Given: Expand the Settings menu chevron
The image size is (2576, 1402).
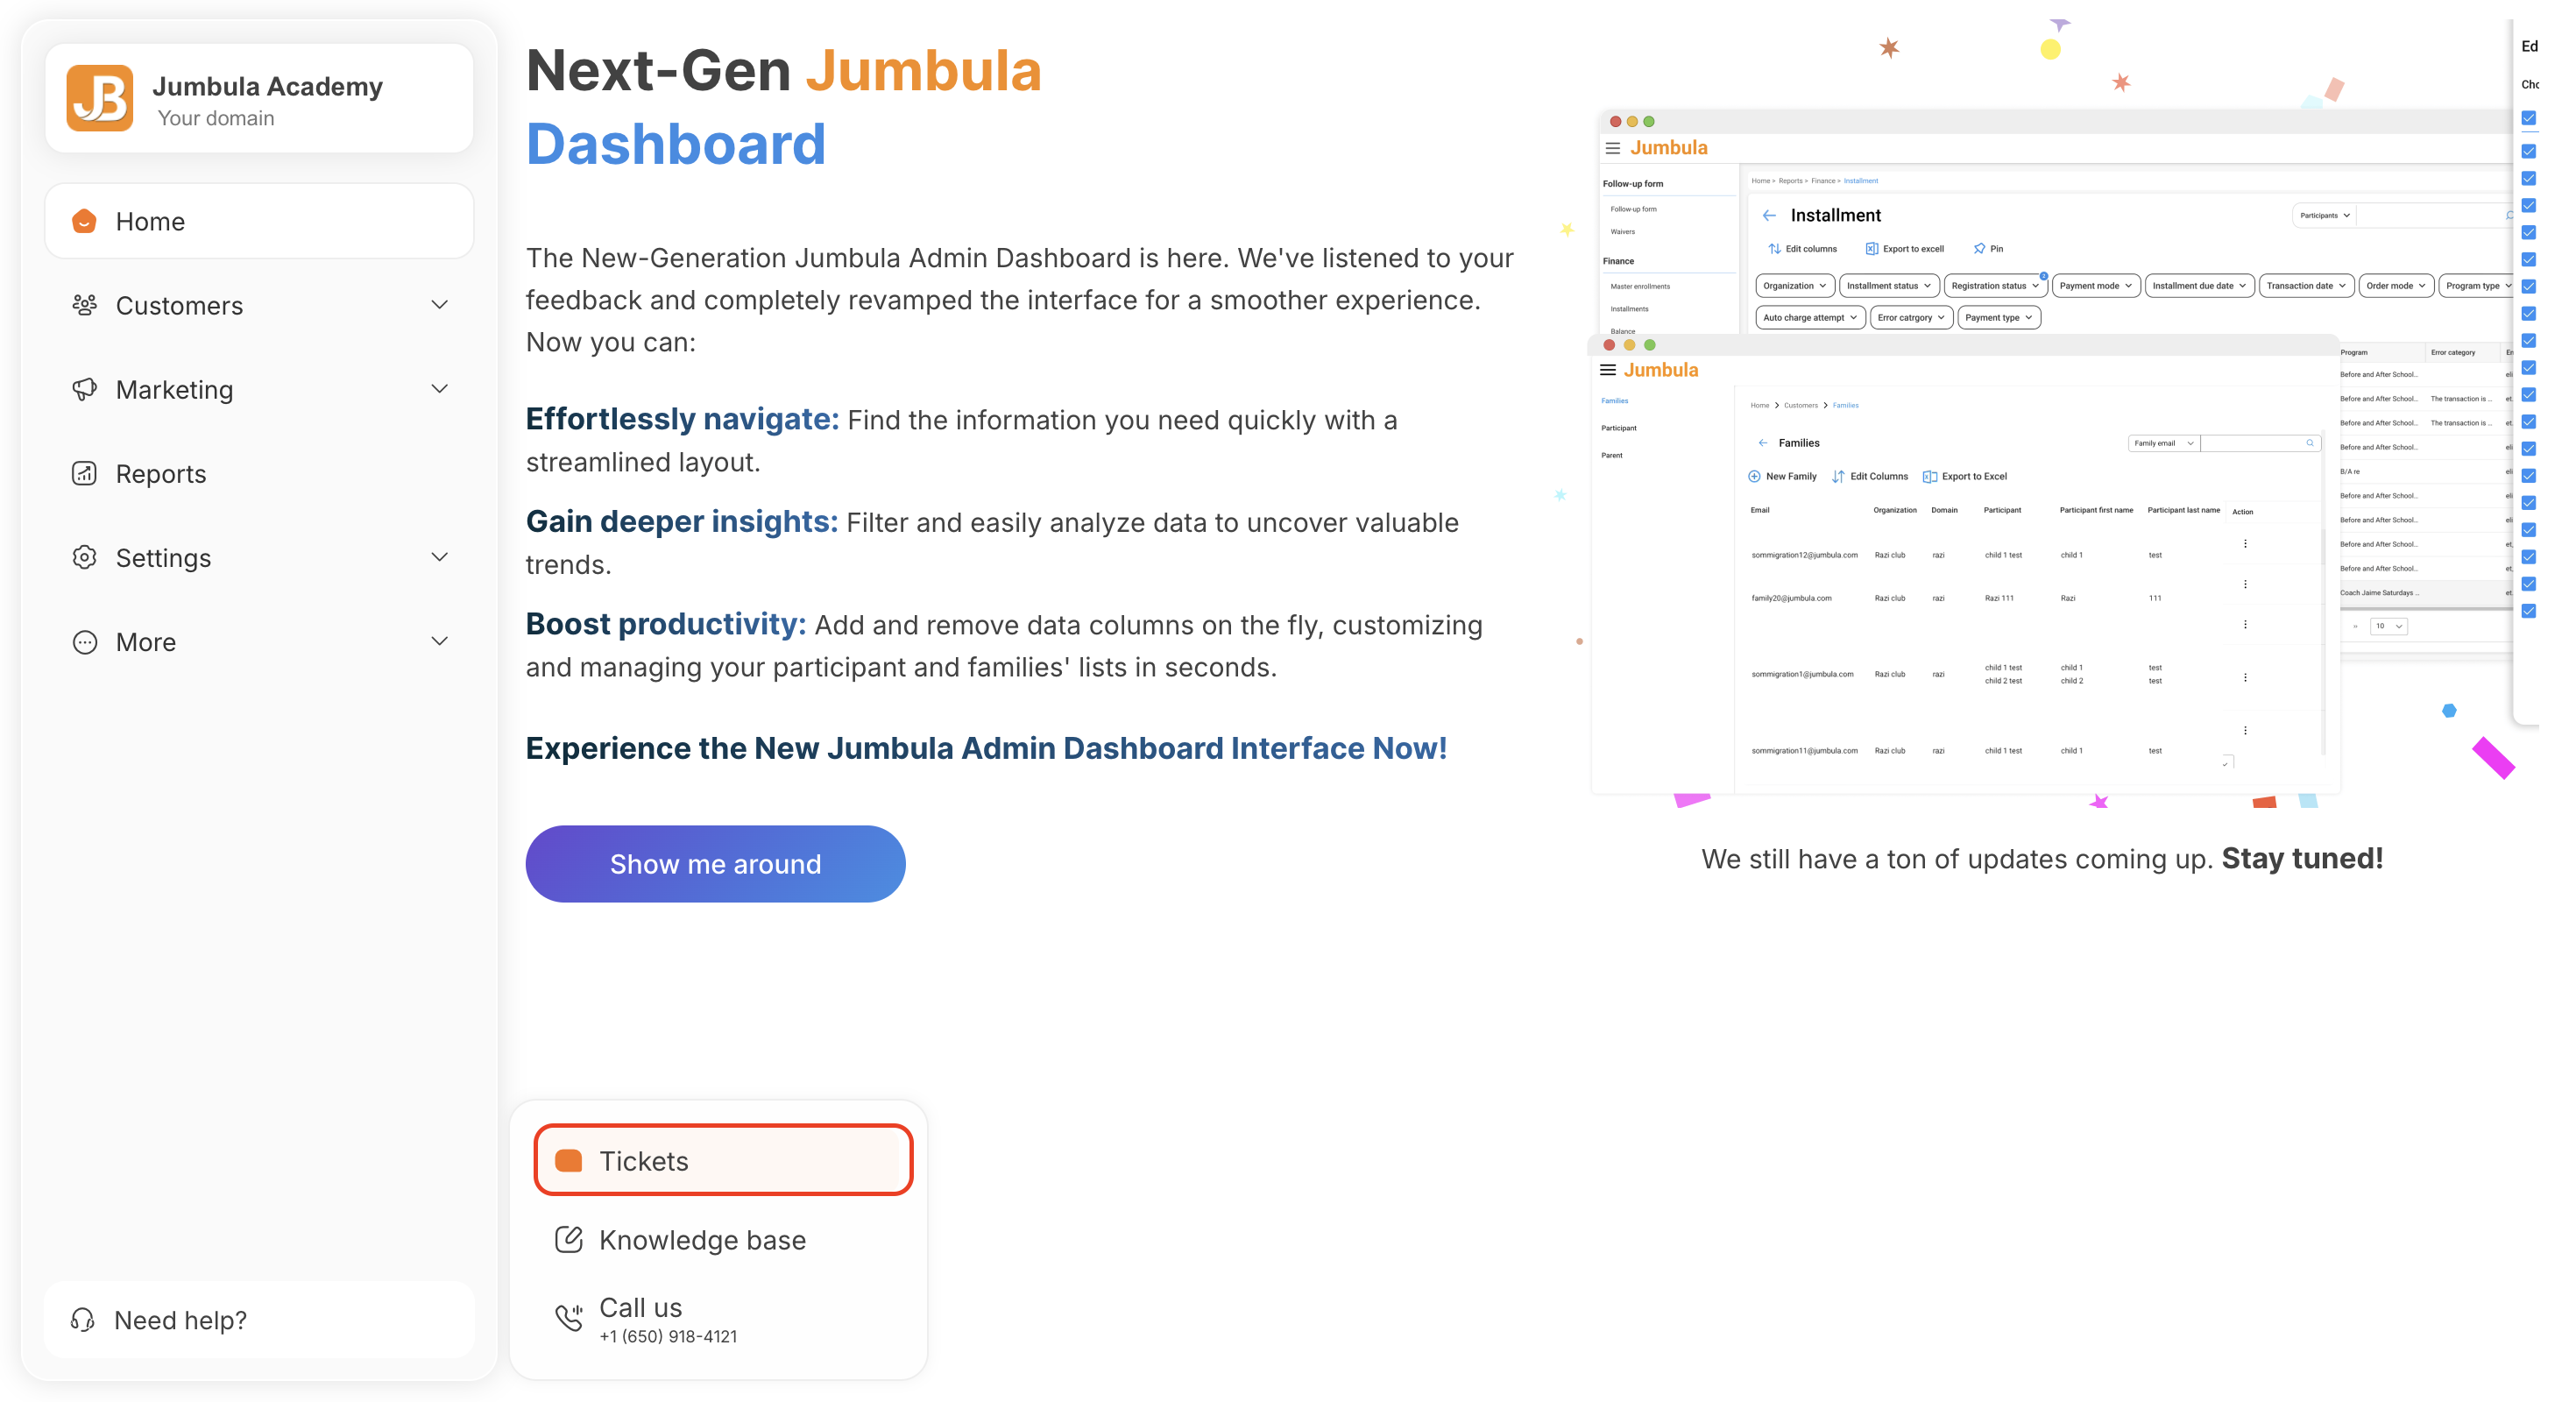Looking at the screenshot, I should pyautogui.click(x=439, y=557).
